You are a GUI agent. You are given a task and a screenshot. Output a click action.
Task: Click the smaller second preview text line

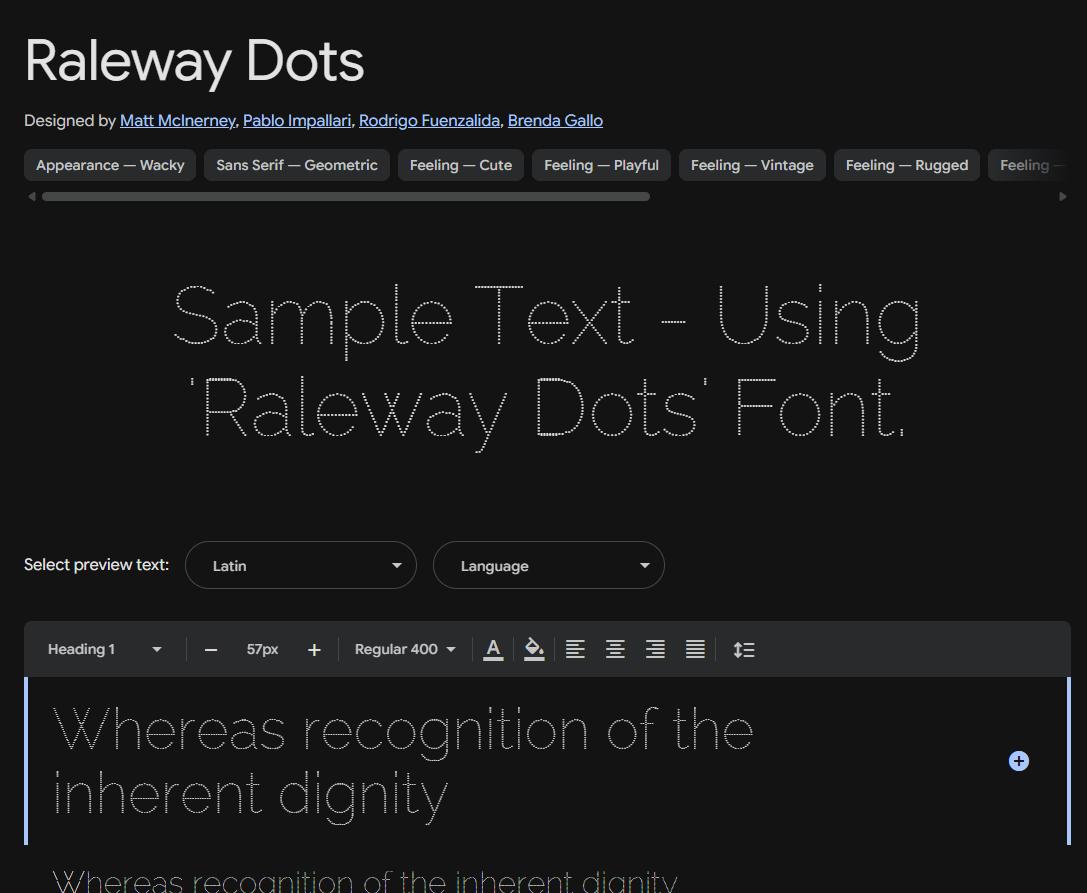click(x=365, y=881)
